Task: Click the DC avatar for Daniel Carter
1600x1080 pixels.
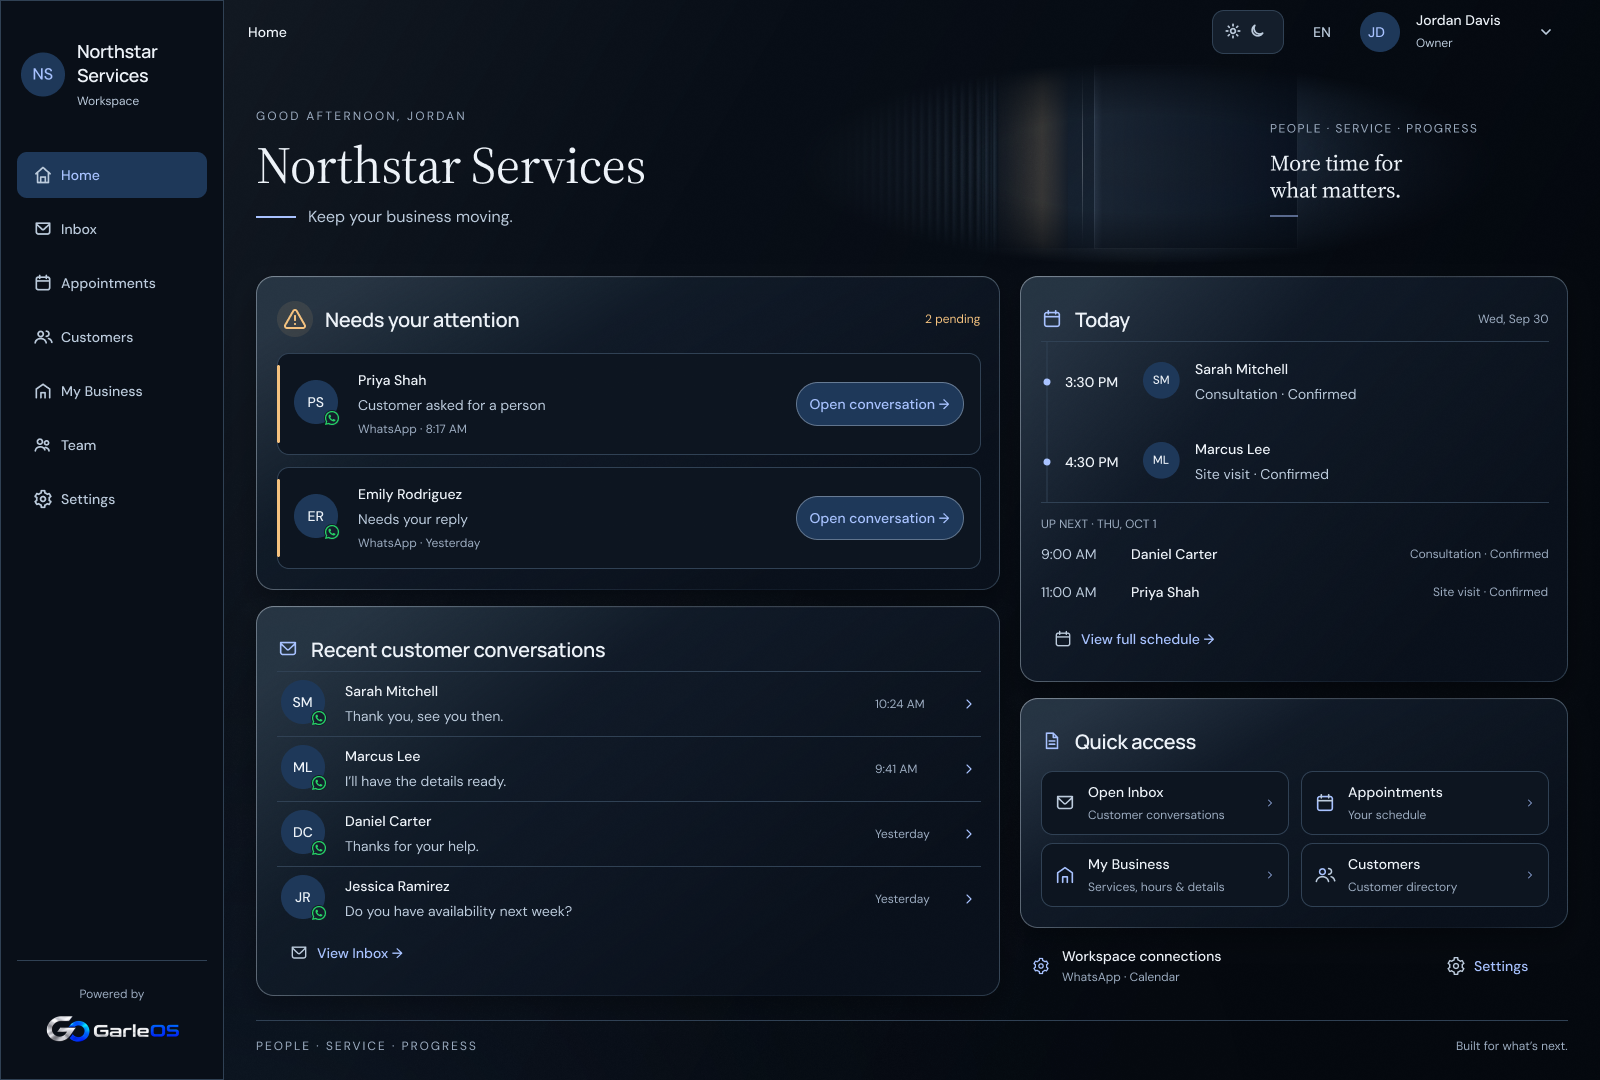Action: (x=303, y=832)
